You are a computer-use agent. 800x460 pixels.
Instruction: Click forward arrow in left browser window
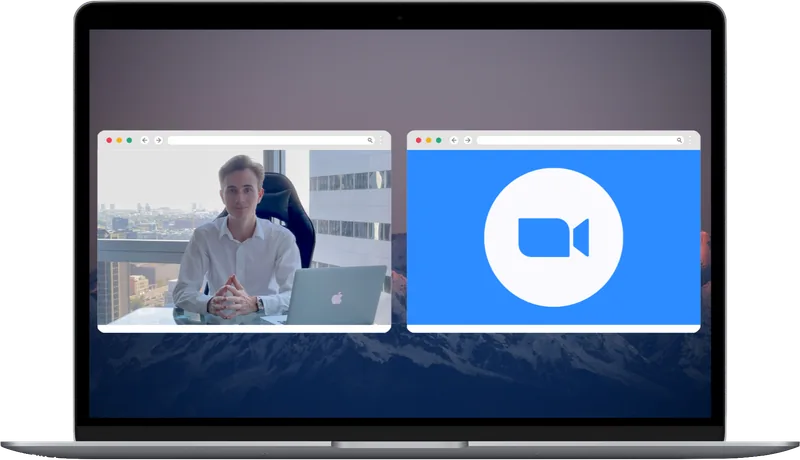pos(159,140)
